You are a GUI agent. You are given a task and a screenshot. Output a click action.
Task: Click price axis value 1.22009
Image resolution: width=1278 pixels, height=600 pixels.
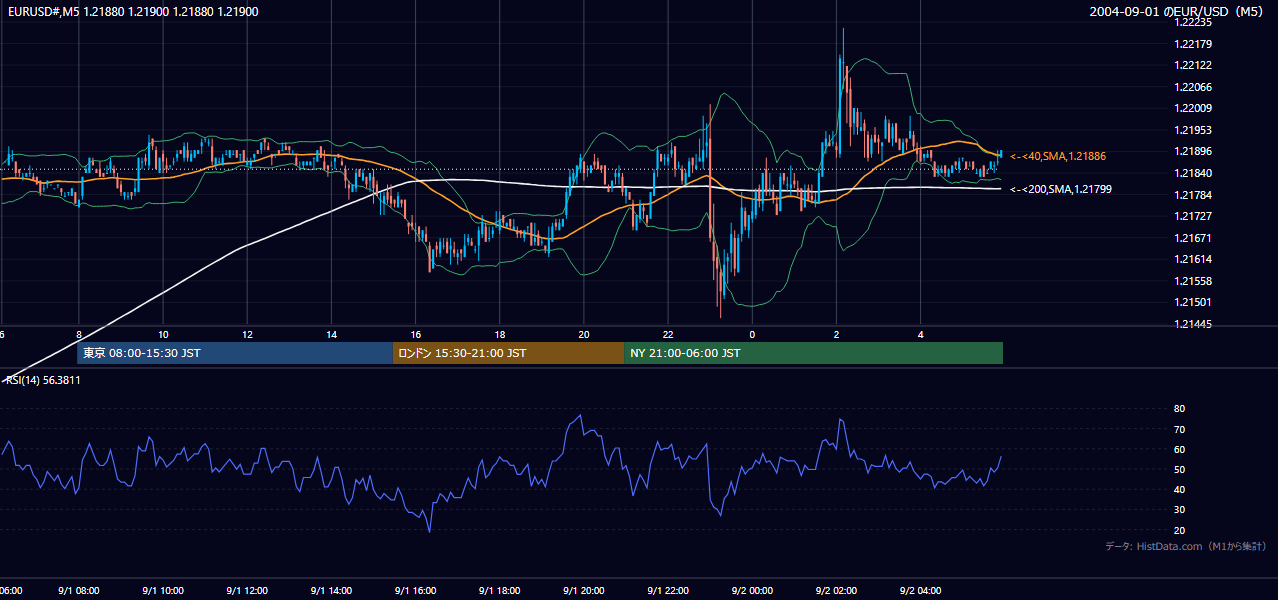click(1193, 108)
